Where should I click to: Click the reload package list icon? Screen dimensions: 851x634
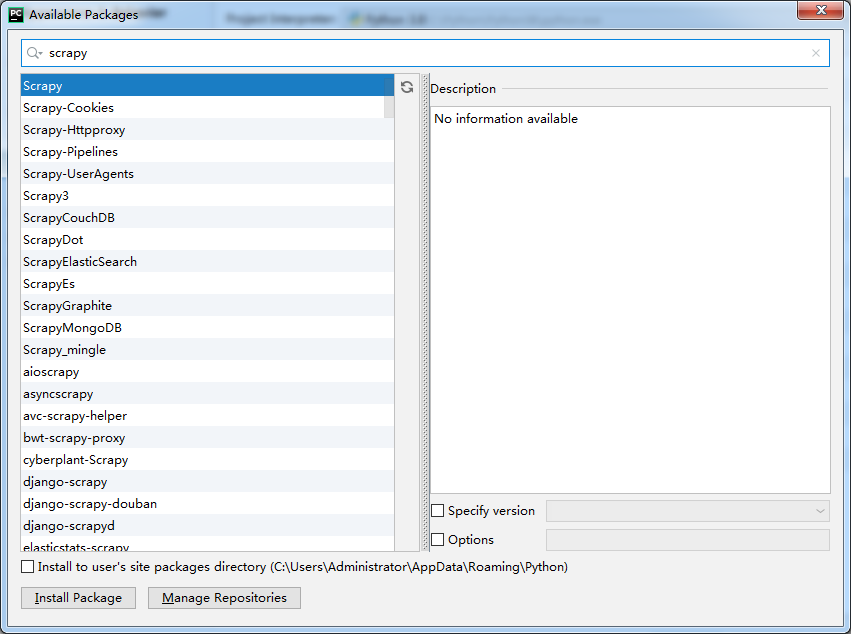pyautogui.click(x=407, y=87)
